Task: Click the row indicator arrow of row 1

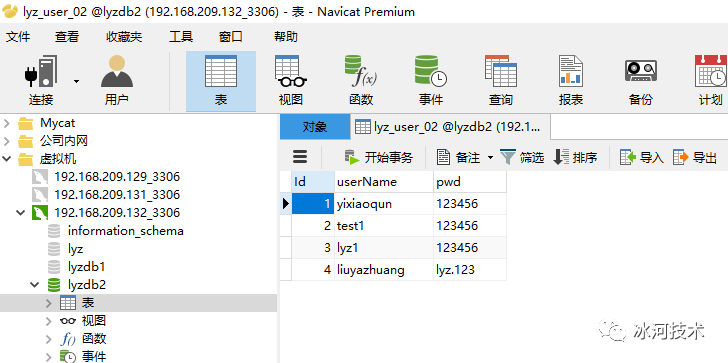Action: click(x=286, y=204)
